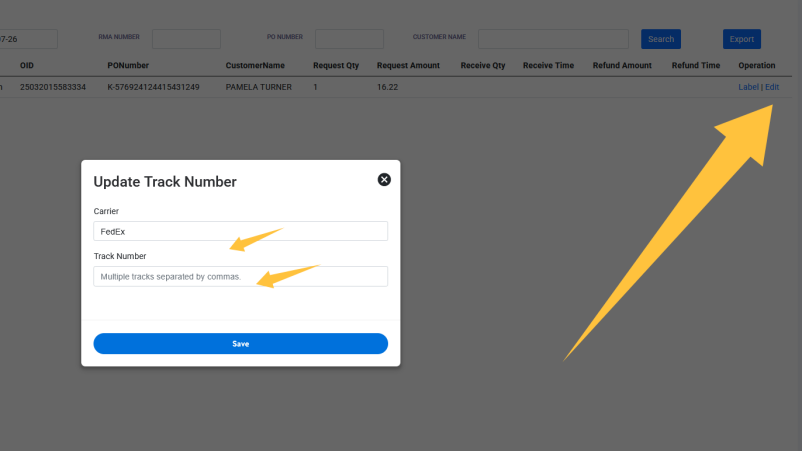Click the Export button
The image size is (802, 451).
point(742,39)
